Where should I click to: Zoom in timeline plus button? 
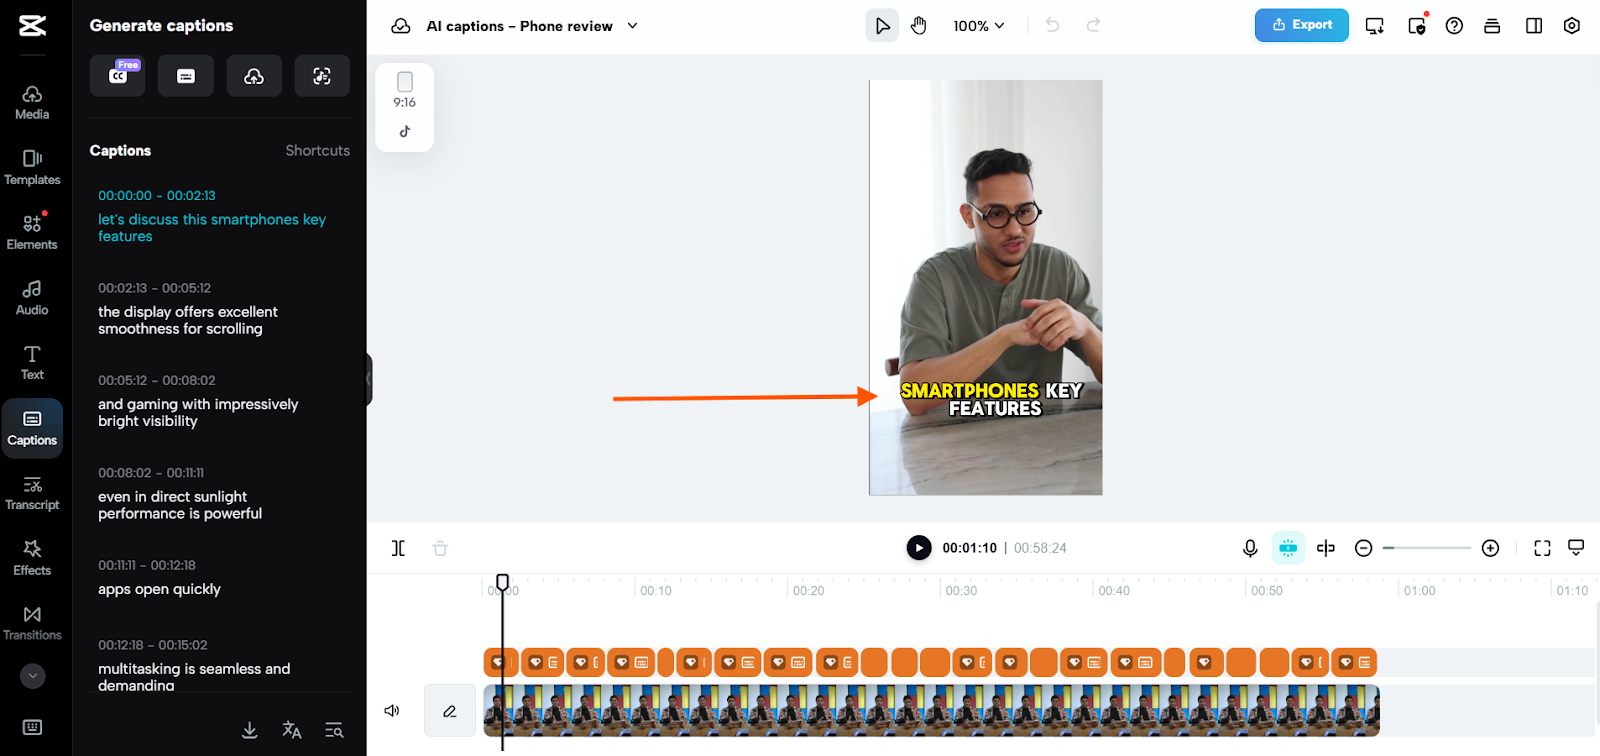coord(1490,548)
